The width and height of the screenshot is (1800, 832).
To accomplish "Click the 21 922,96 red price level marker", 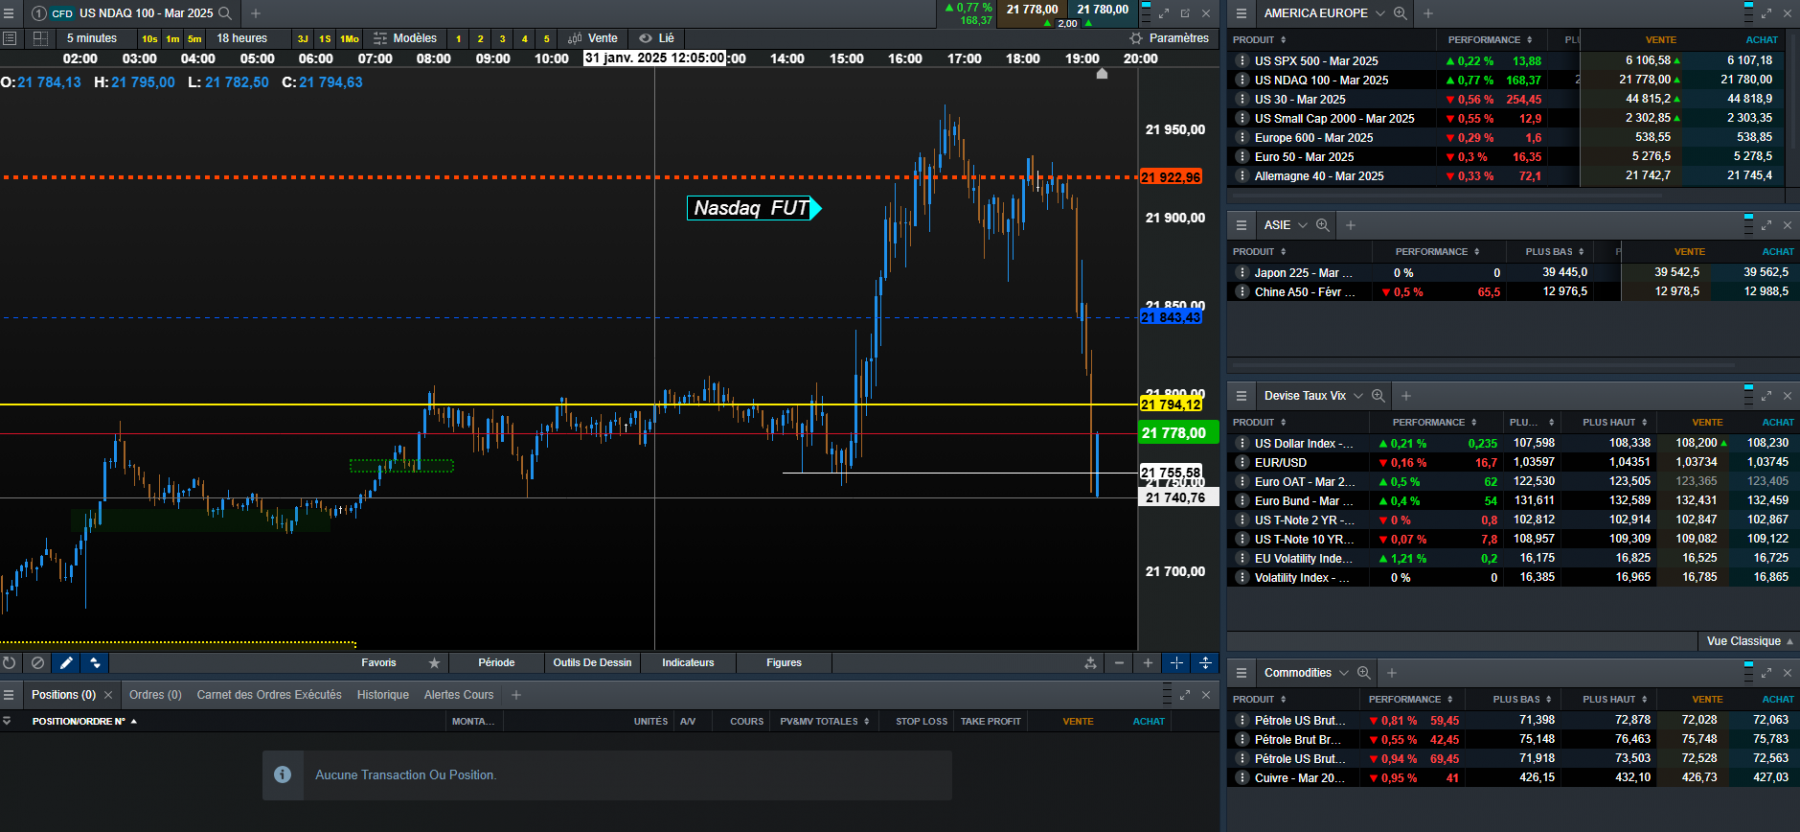I will tap(1171, 177).
